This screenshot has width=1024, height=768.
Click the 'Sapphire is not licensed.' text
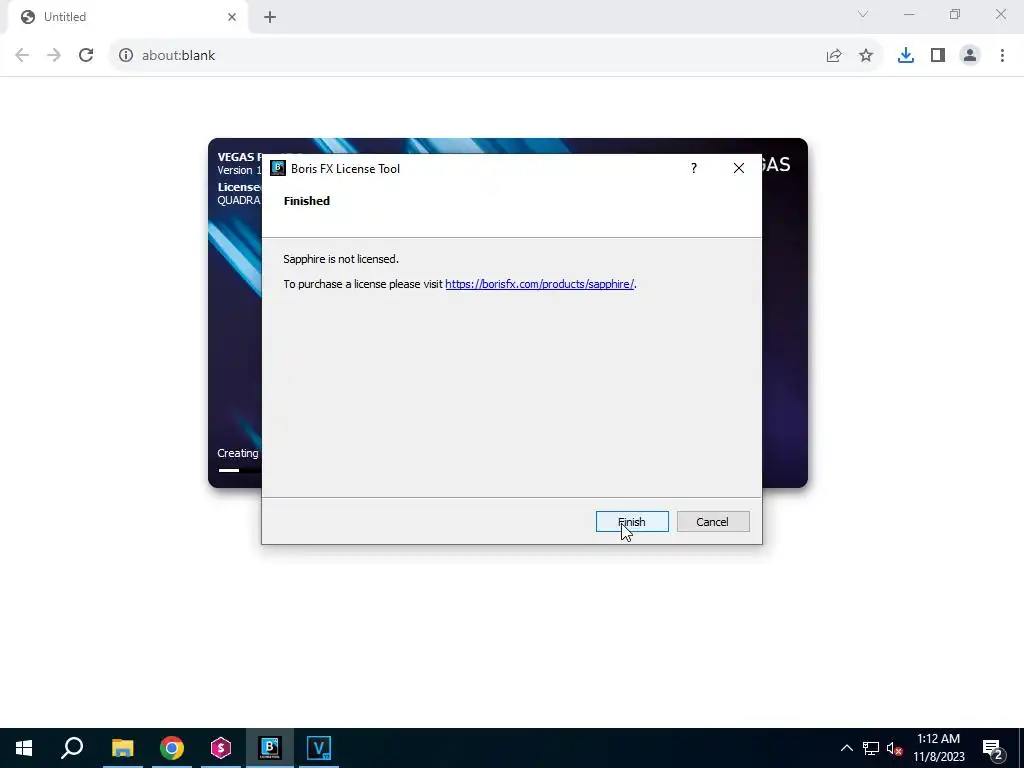coord(341,259)
